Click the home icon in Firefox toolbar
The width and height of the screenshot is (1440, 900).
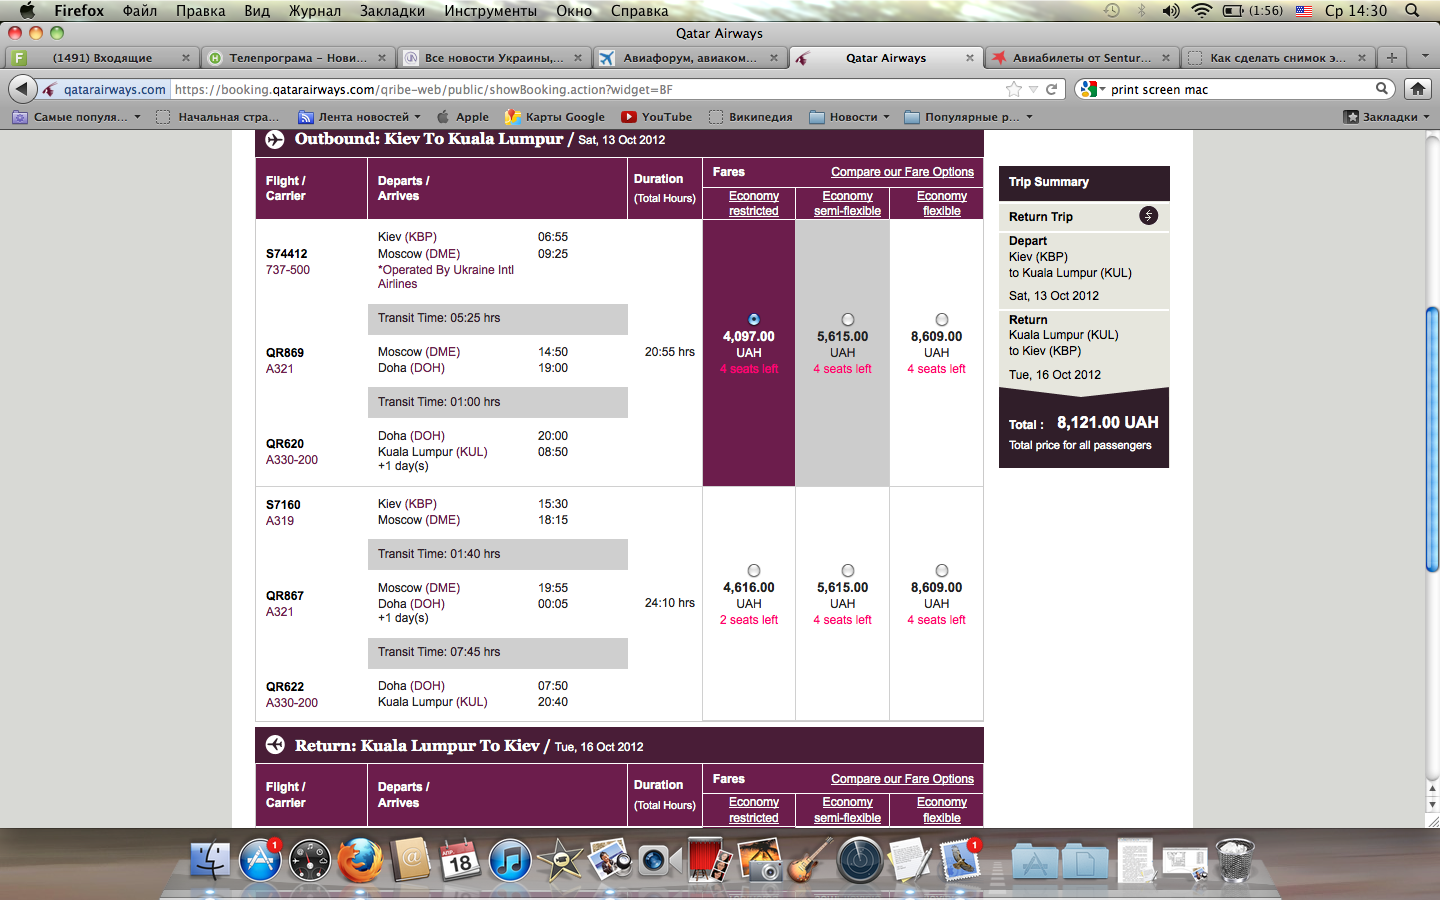pyautogui.click(x=1417, y=89)
